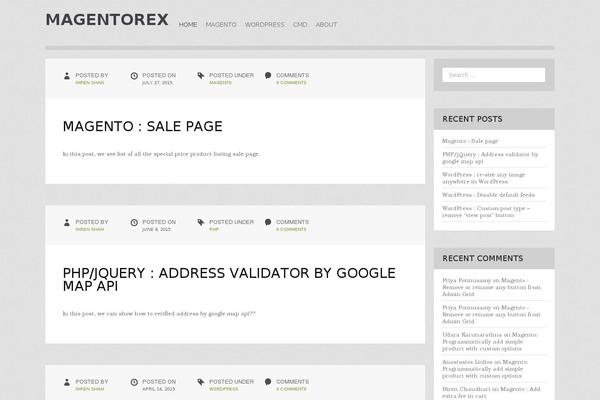
Task: Click the author person icon on the April 16 post
Action: (67, 382)
